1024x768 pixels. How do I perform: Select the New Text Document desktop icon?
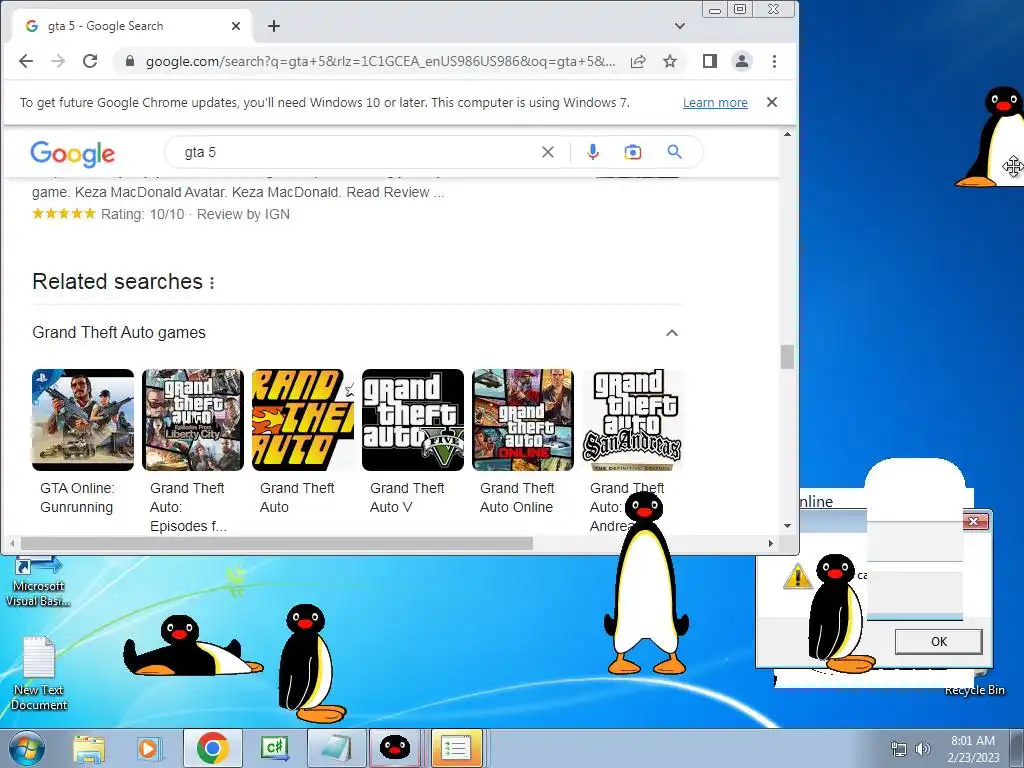tap(39, 673)
